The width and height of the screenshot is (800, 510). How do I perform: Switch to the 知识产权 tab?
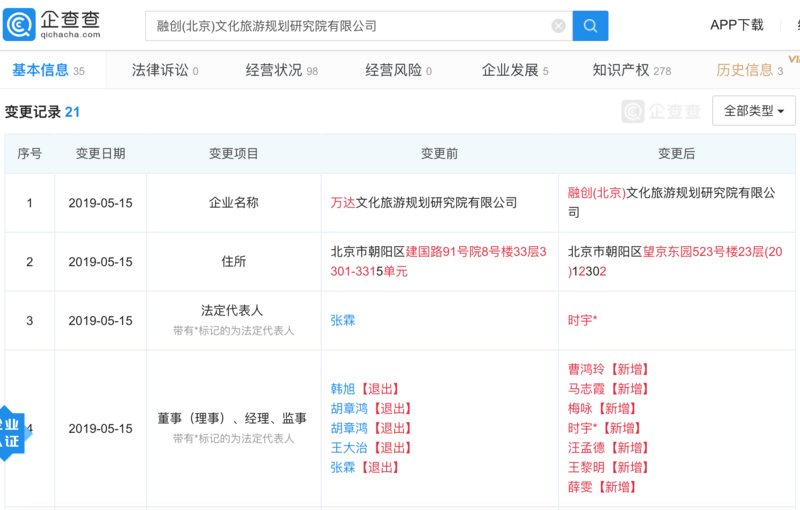(632, 70)
